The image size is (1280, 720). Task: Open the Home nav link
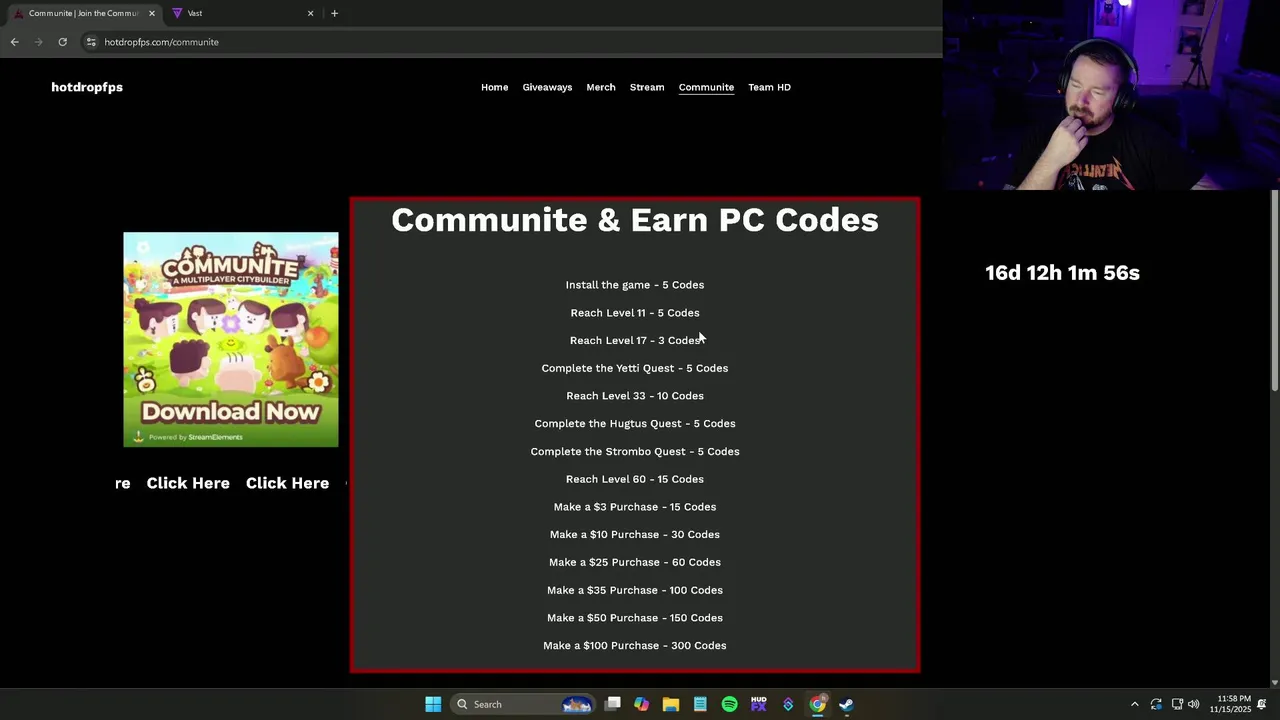[494, 87]
